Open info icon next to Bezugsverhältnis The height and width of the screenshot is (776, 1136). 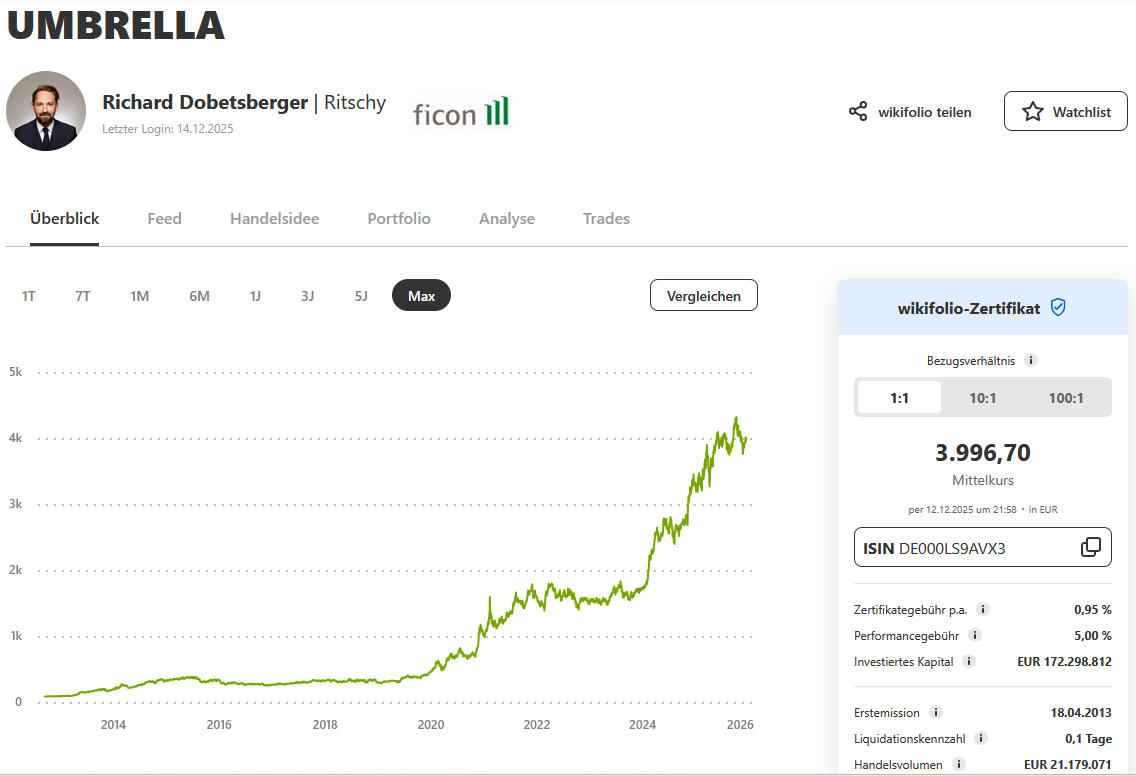[x=1031, y=360]
